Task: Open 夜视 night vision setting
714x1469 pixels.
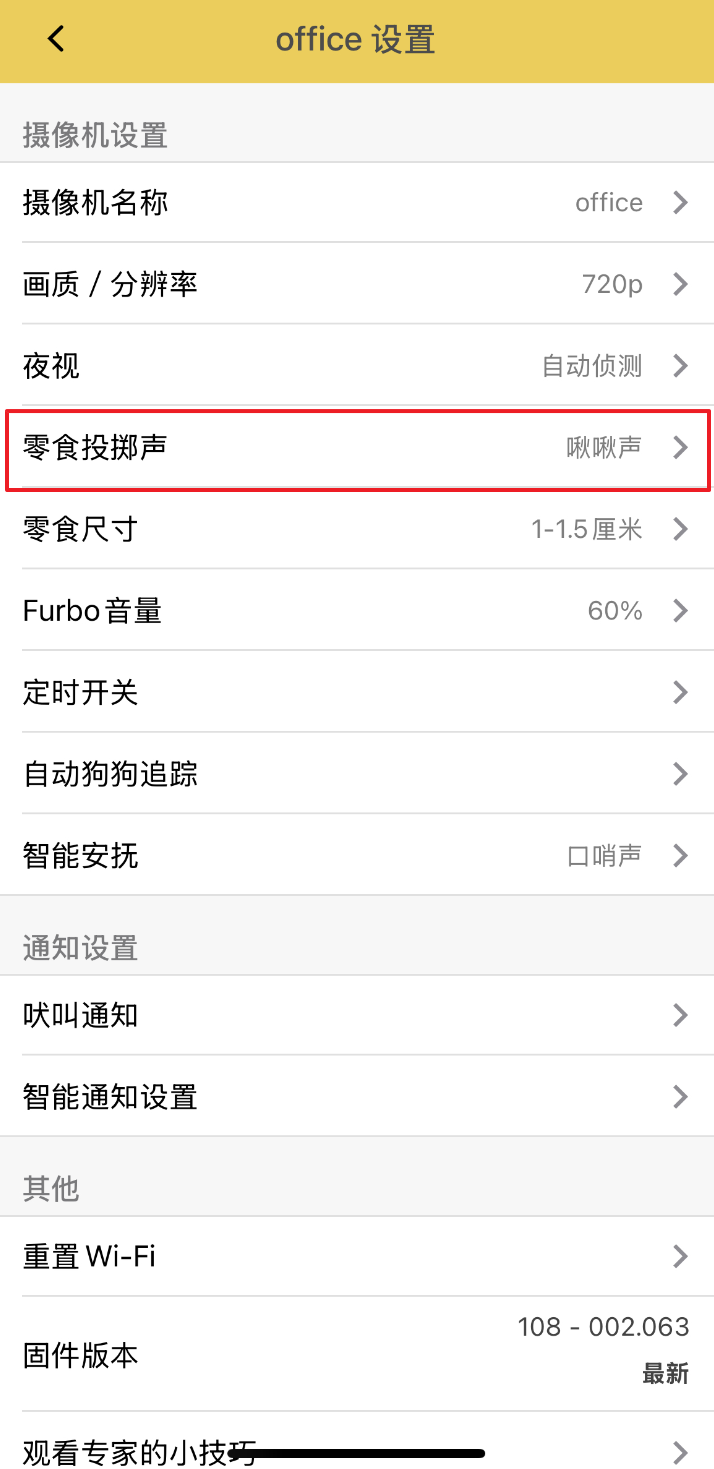Action: [52, 366]
